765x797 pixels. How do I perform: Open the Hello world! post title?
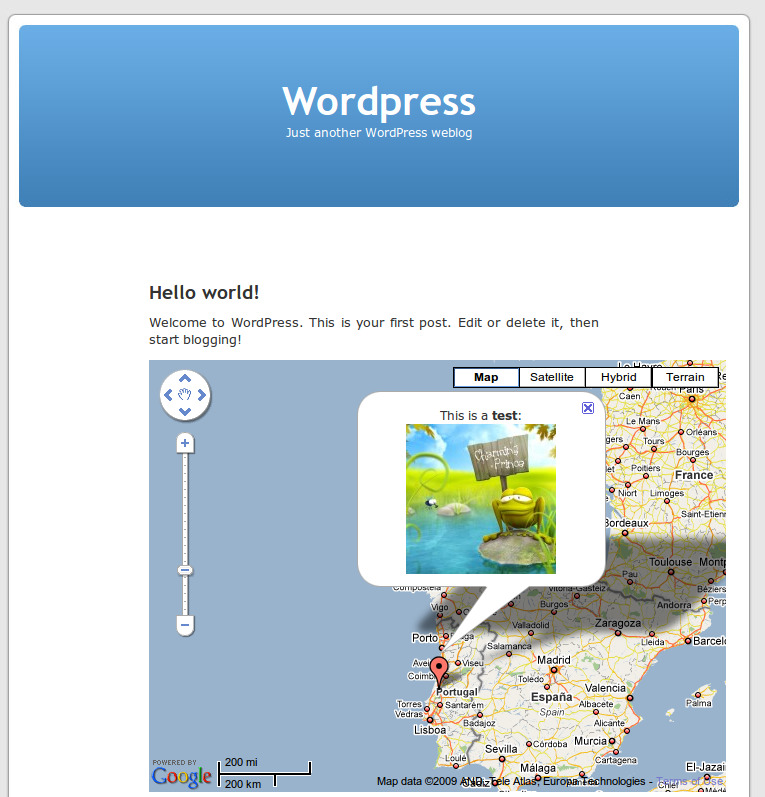(x=204, y=293)
